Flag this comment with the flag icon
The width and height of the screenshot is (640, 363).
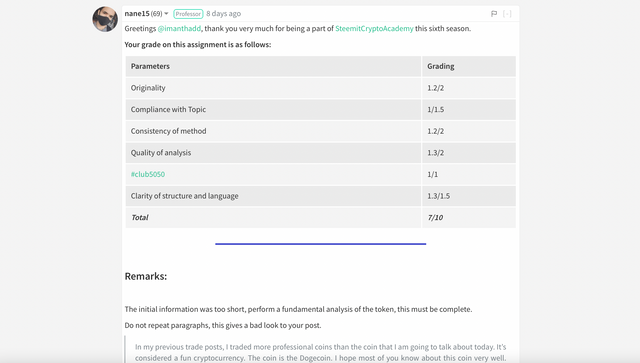coord(494,14)
